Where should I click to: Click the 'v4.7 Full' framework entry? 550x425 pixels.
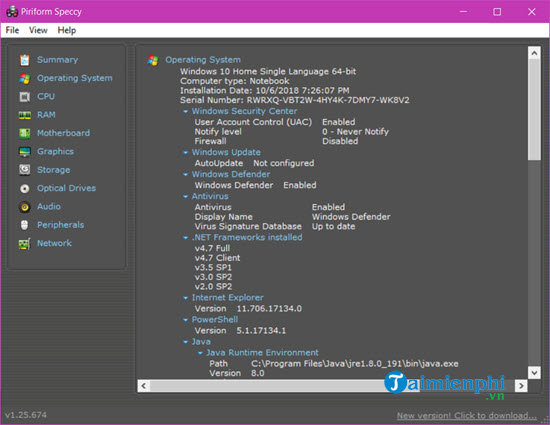point(213,249)
